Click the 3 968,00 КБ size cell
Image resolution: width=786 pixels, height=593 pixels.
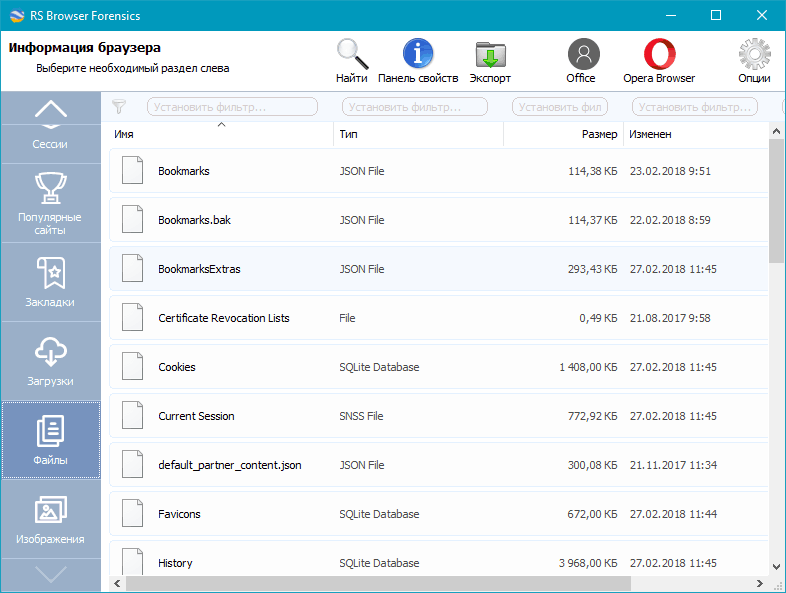[x=588, y=563]
